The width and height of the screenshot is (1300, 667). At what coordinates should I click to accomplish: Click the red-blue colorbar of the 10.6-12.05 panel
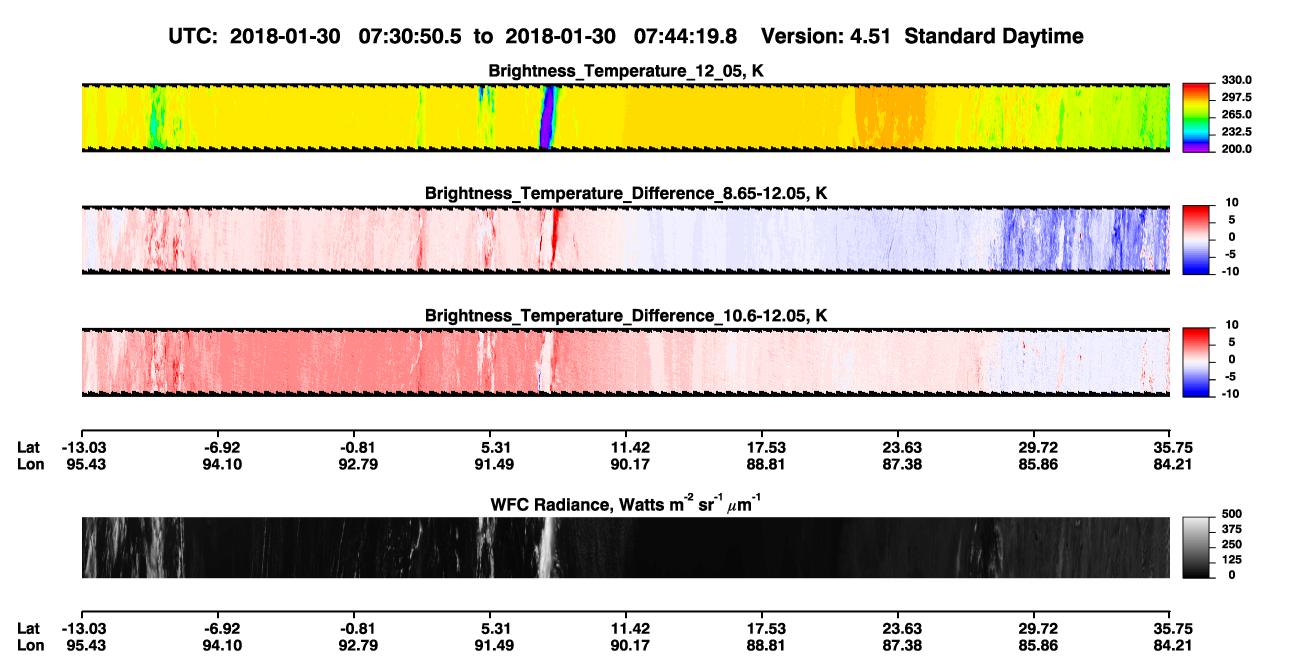1195,361
